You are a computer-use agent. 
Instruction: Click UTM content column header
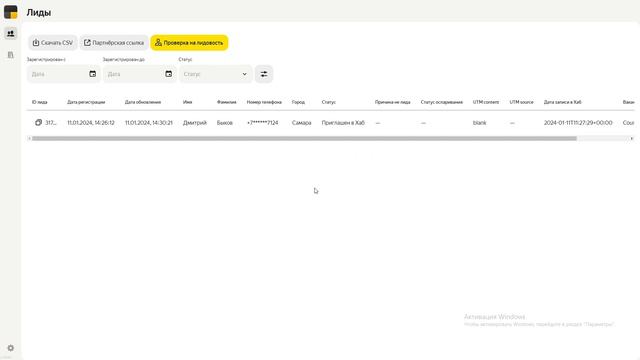pyautogui.click(x=486, y=102)
